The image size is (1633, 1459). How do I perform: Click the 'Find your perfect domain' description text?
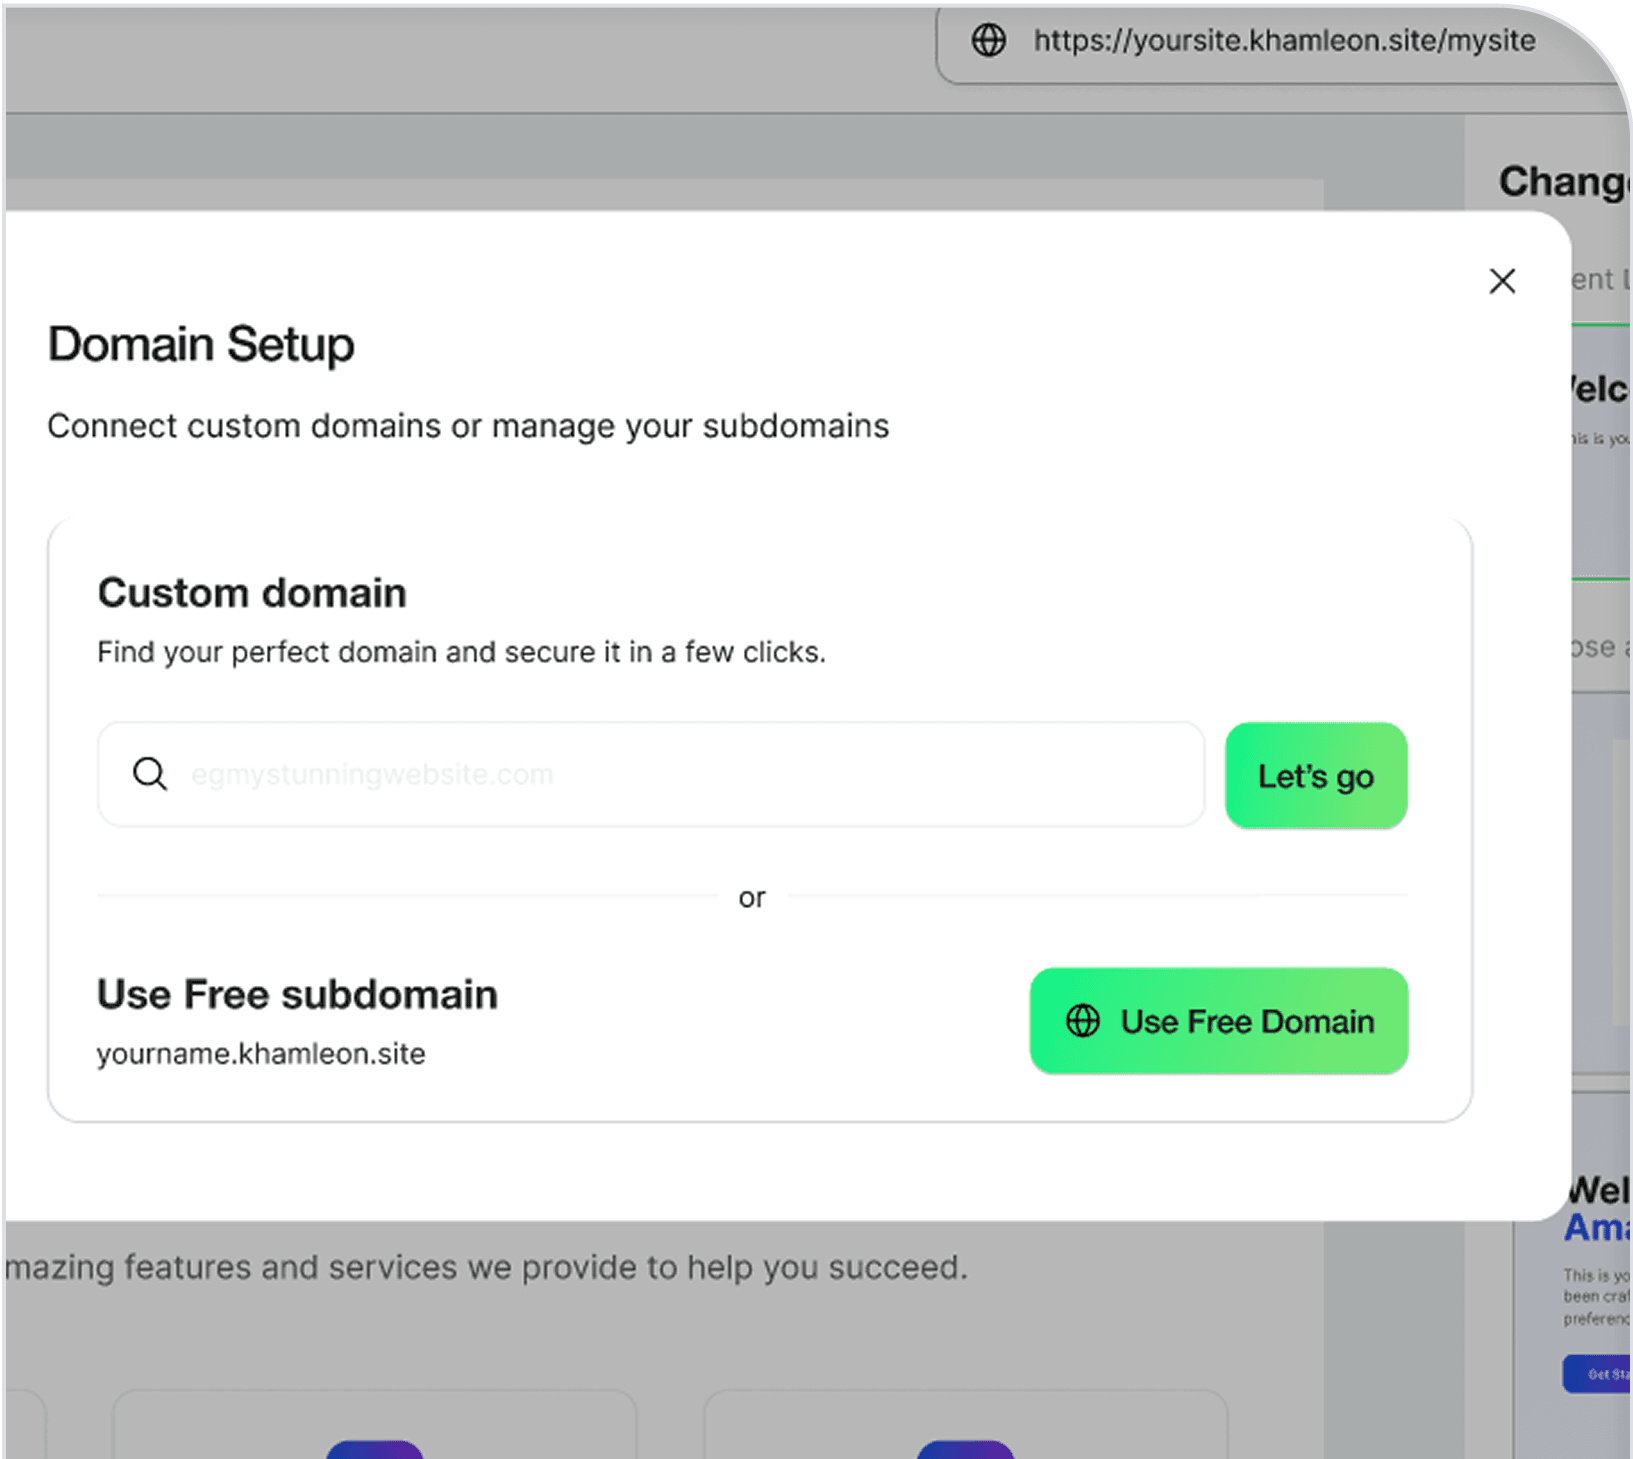point(461,651)
